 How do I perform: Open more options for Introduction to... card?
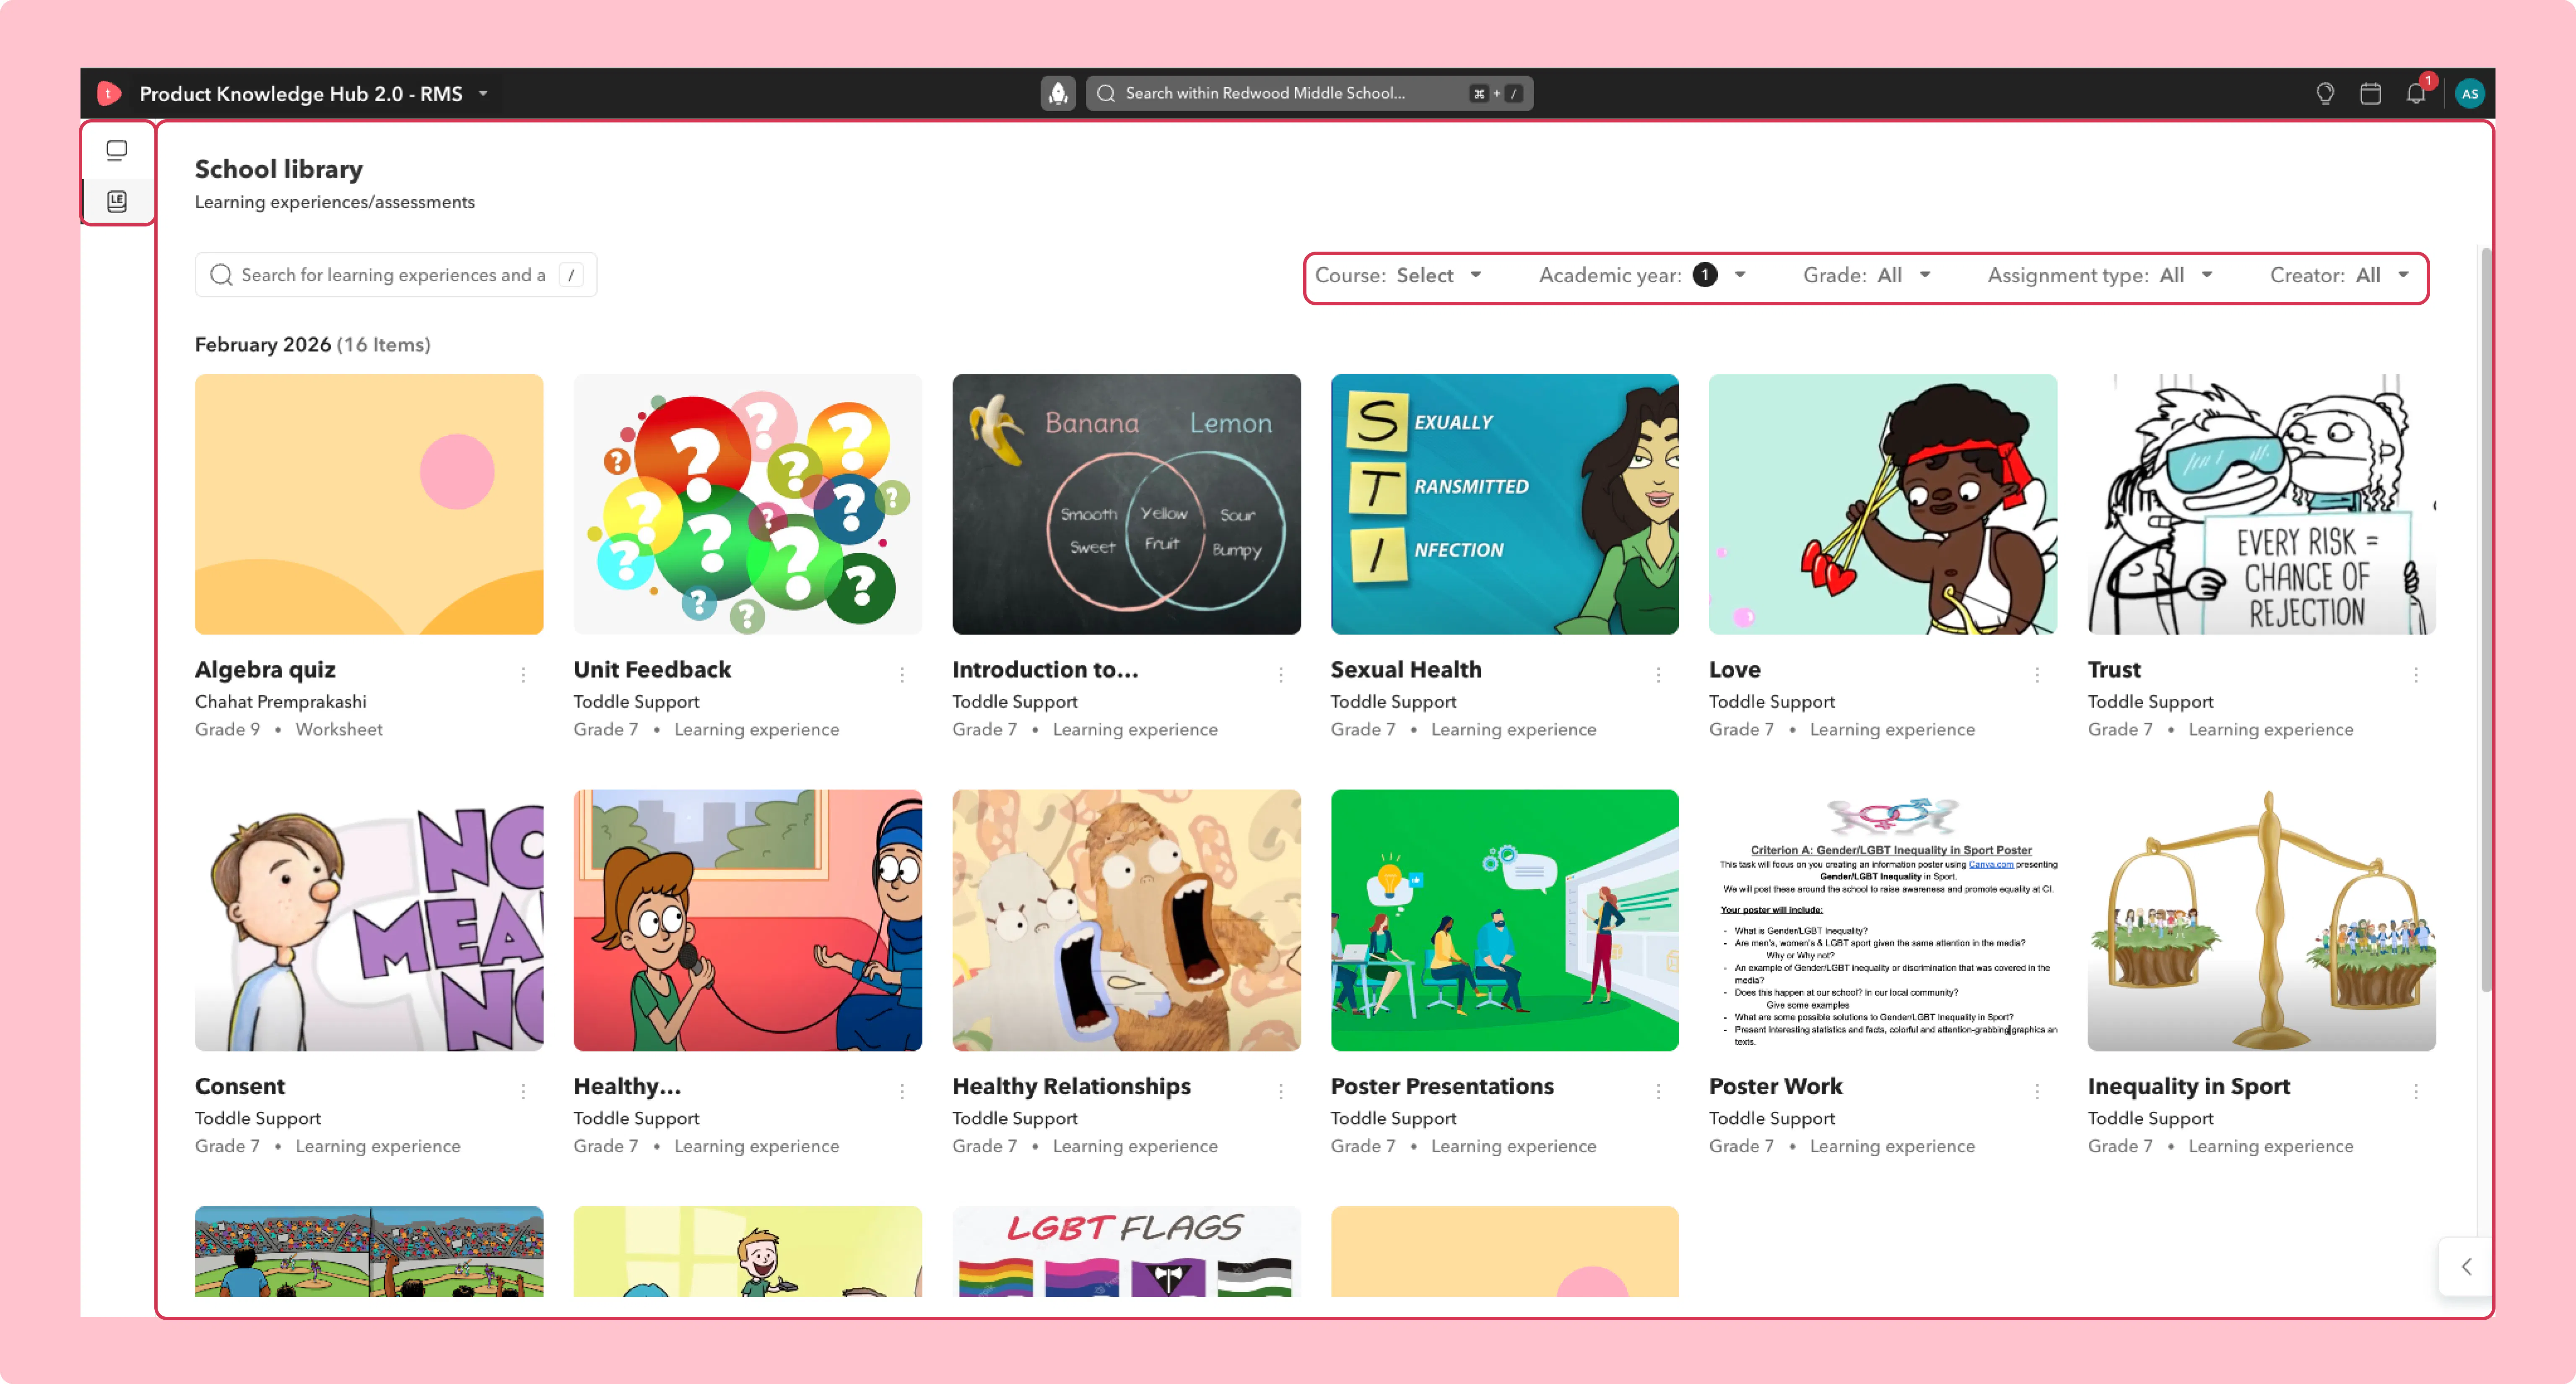click(x=1281, y=675)
